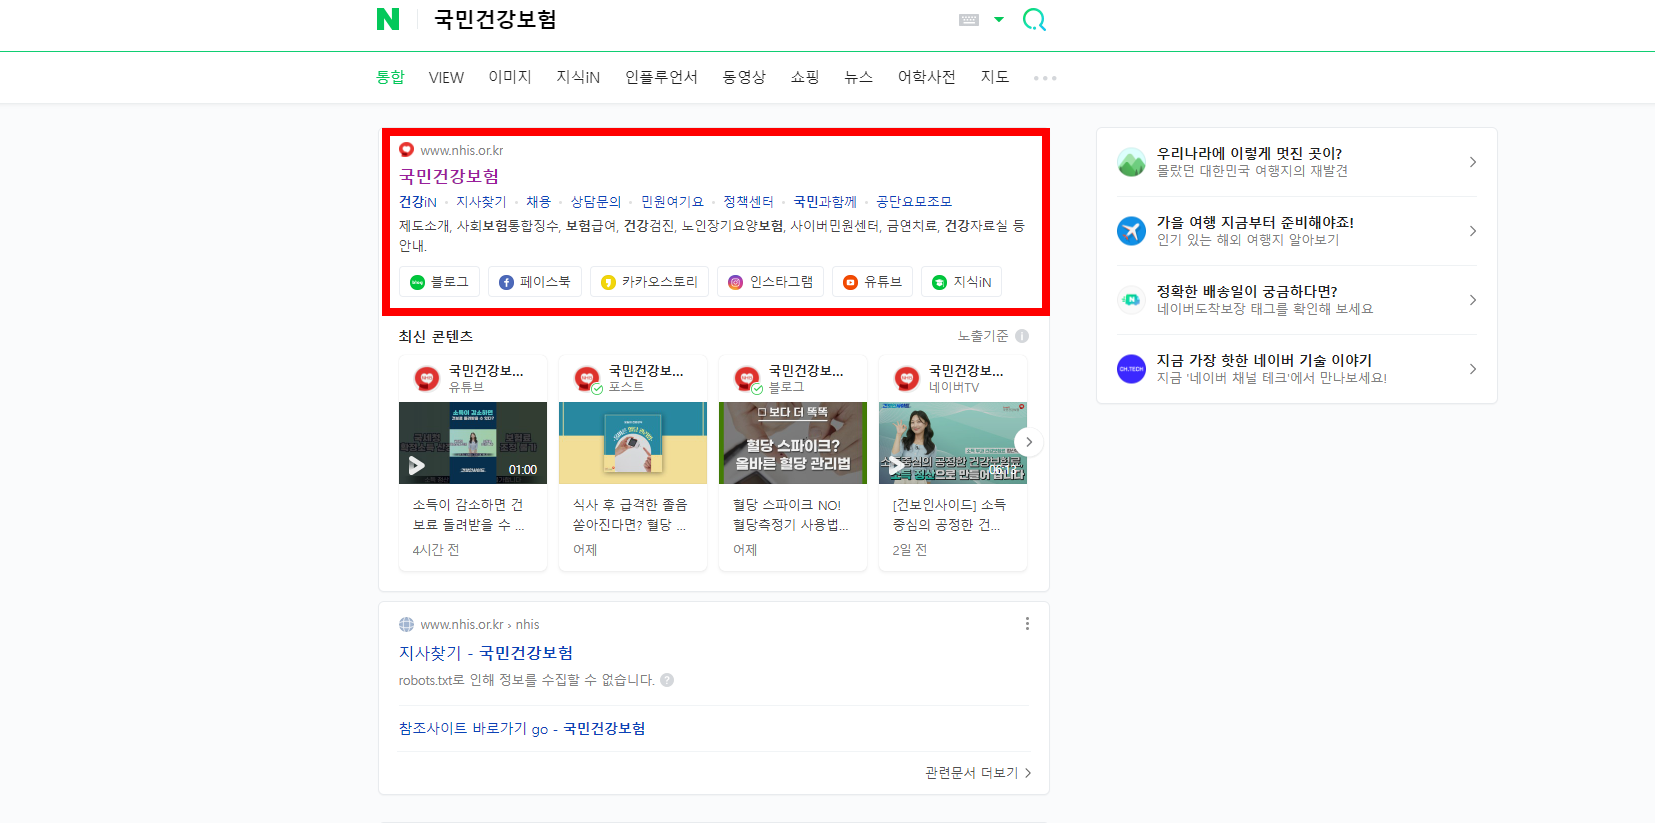
Task: Go to the 동영상 tab
Action: [x=744, y=77]
